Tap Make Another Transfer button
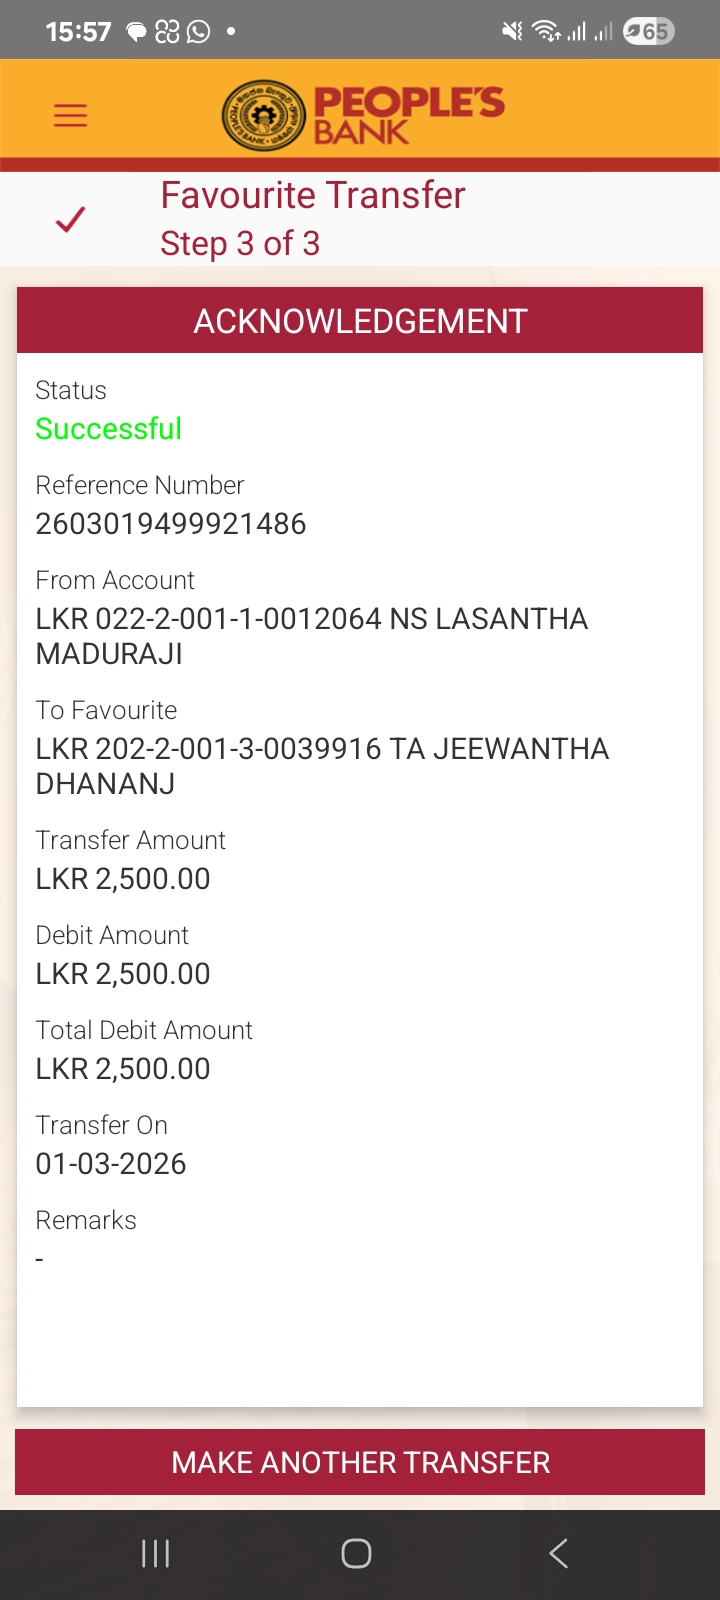720x1600 pixels. (360, 1462)
